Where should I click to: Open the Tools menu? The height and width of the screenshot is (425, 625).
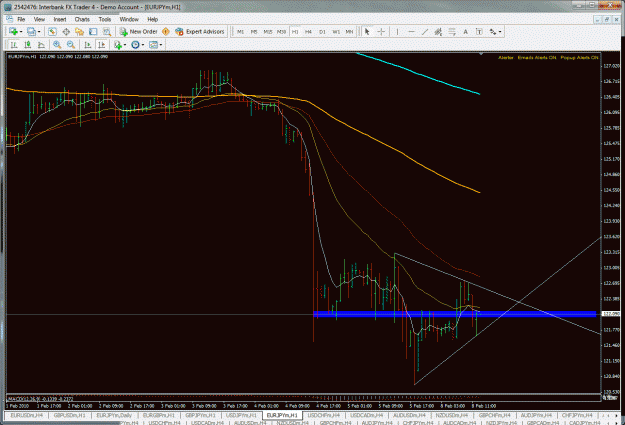point(105,19)
